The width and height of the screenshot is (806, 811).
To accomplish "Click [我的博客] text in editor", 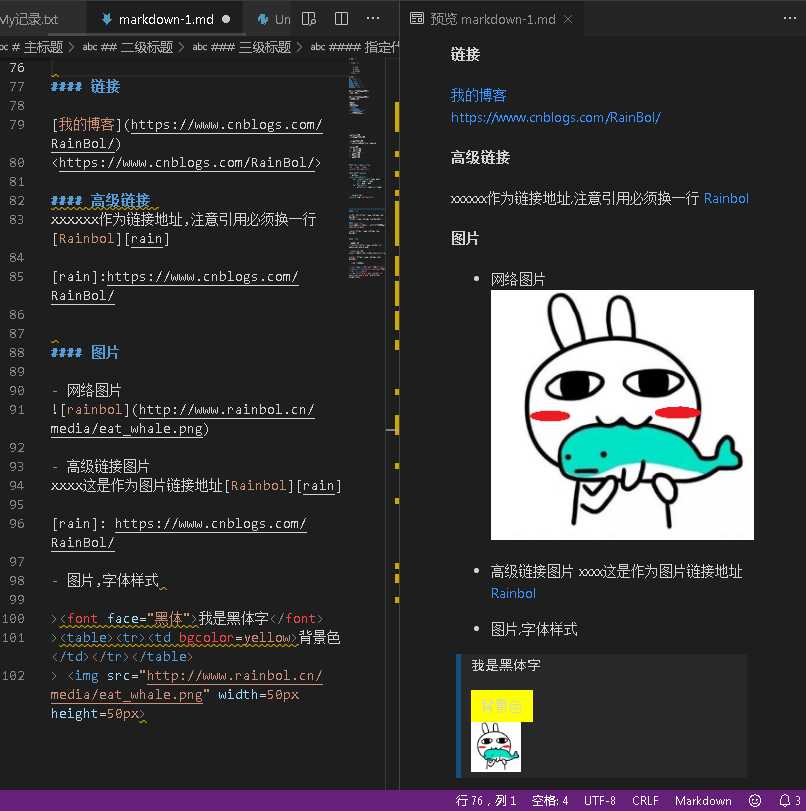I will tap(86, 125).
